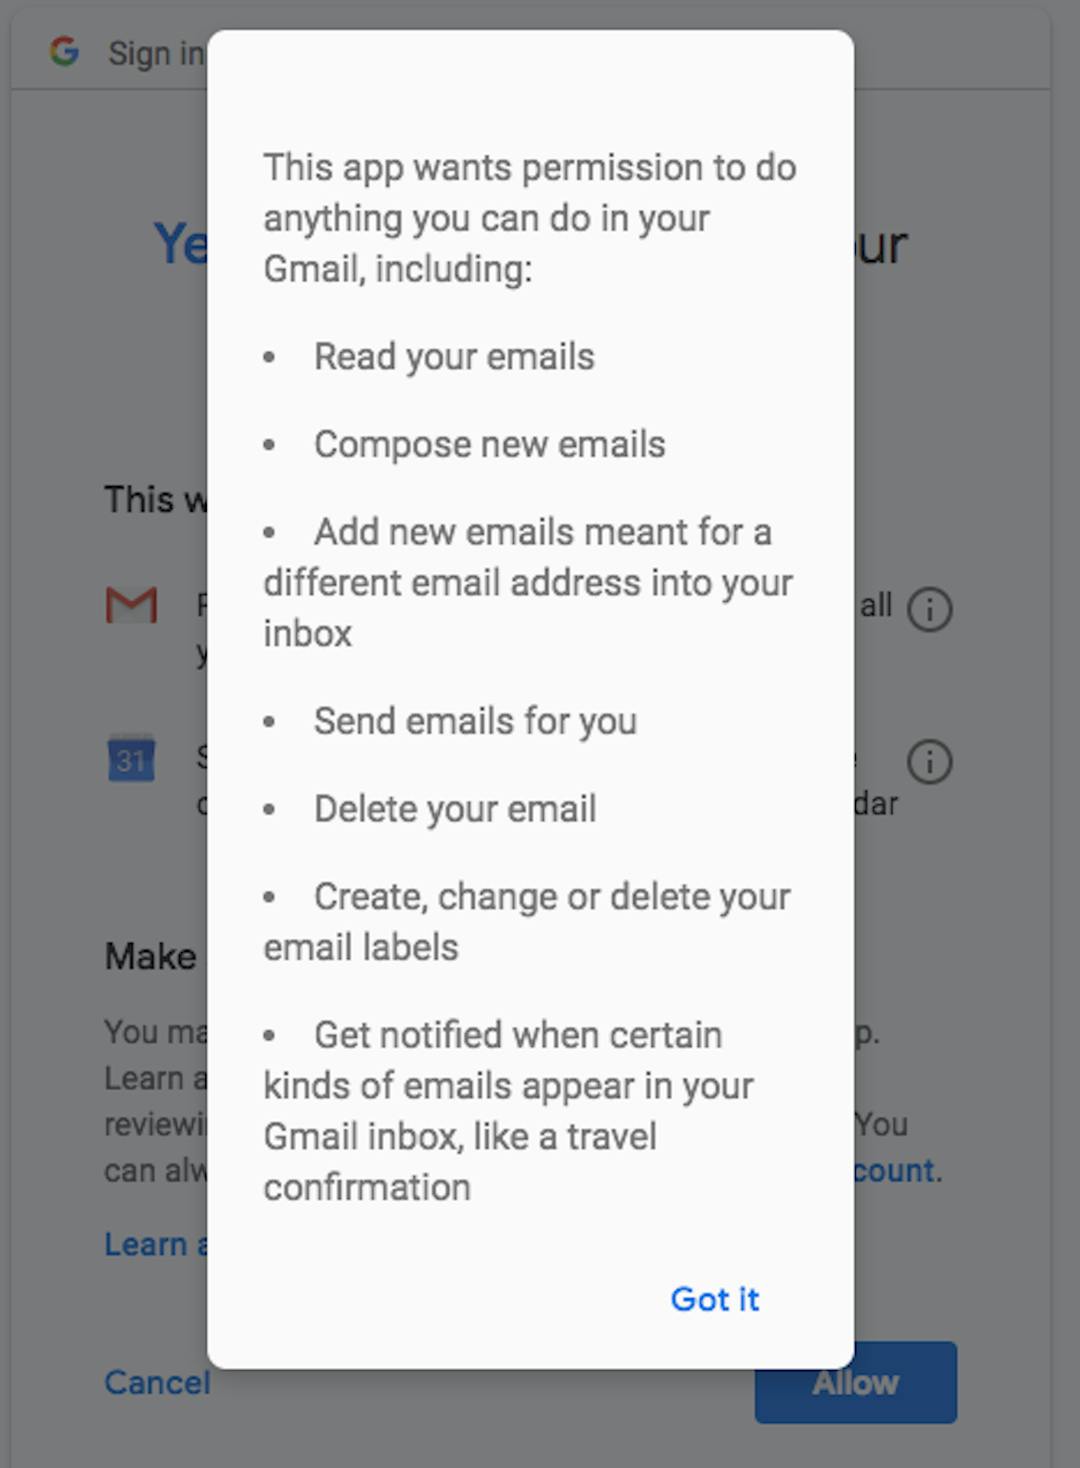Click the blue Allow button
The height and width of the screenshot is (1468, 1080).
click(856, 1382)
